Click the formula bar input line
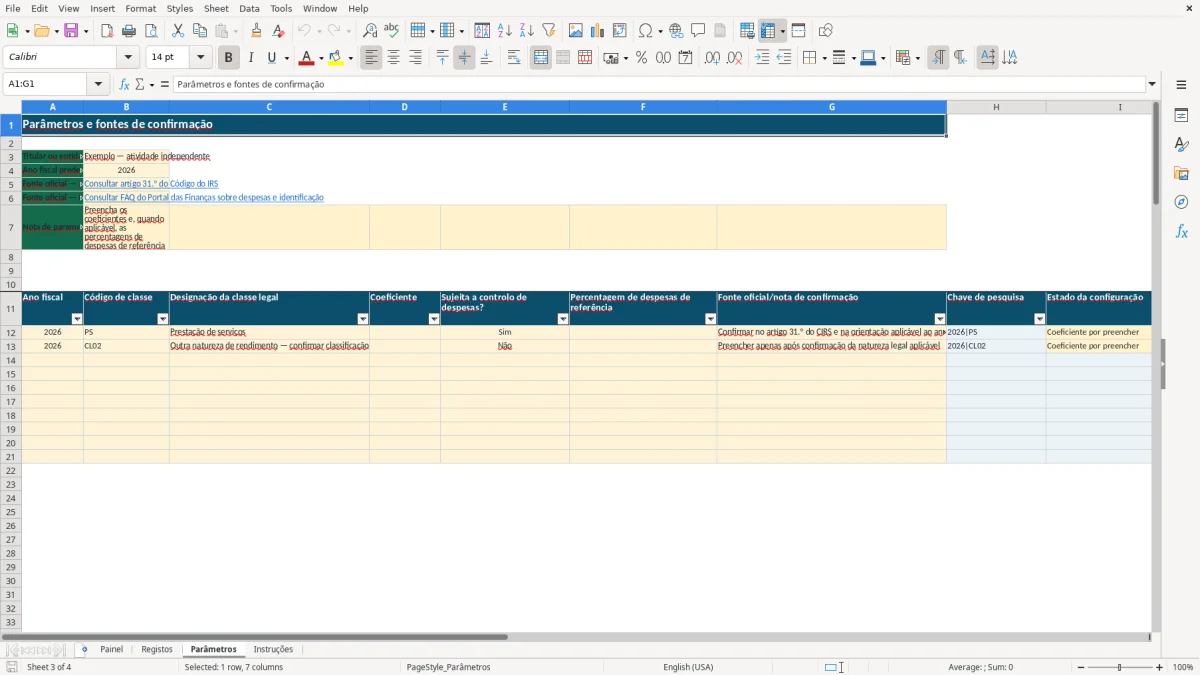The width and height of the screenshot is (1200, 675). [659, 84]
